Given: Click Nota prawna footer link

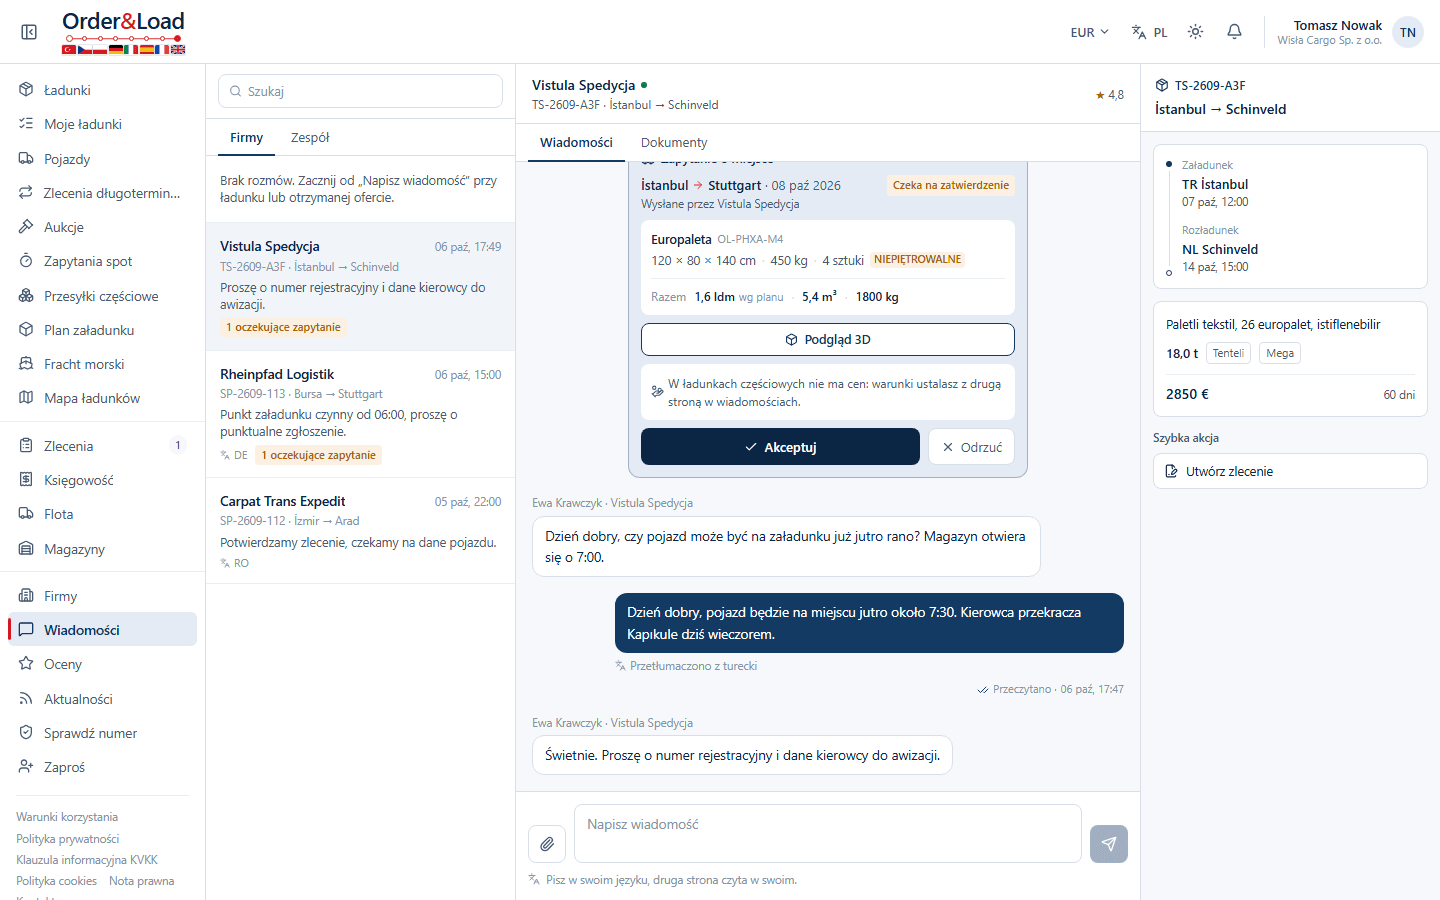Looking at the screenshot, I should (x=142, y=881).
